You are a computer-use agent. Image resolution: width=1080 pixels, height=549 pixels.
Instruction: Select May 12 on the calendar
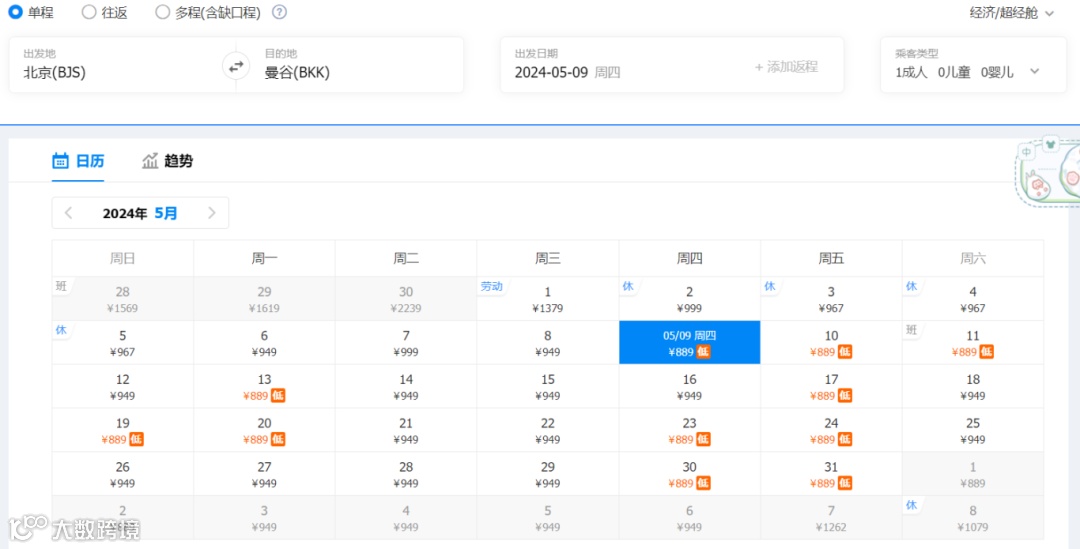pyautogui.click(x=123, y=386)
